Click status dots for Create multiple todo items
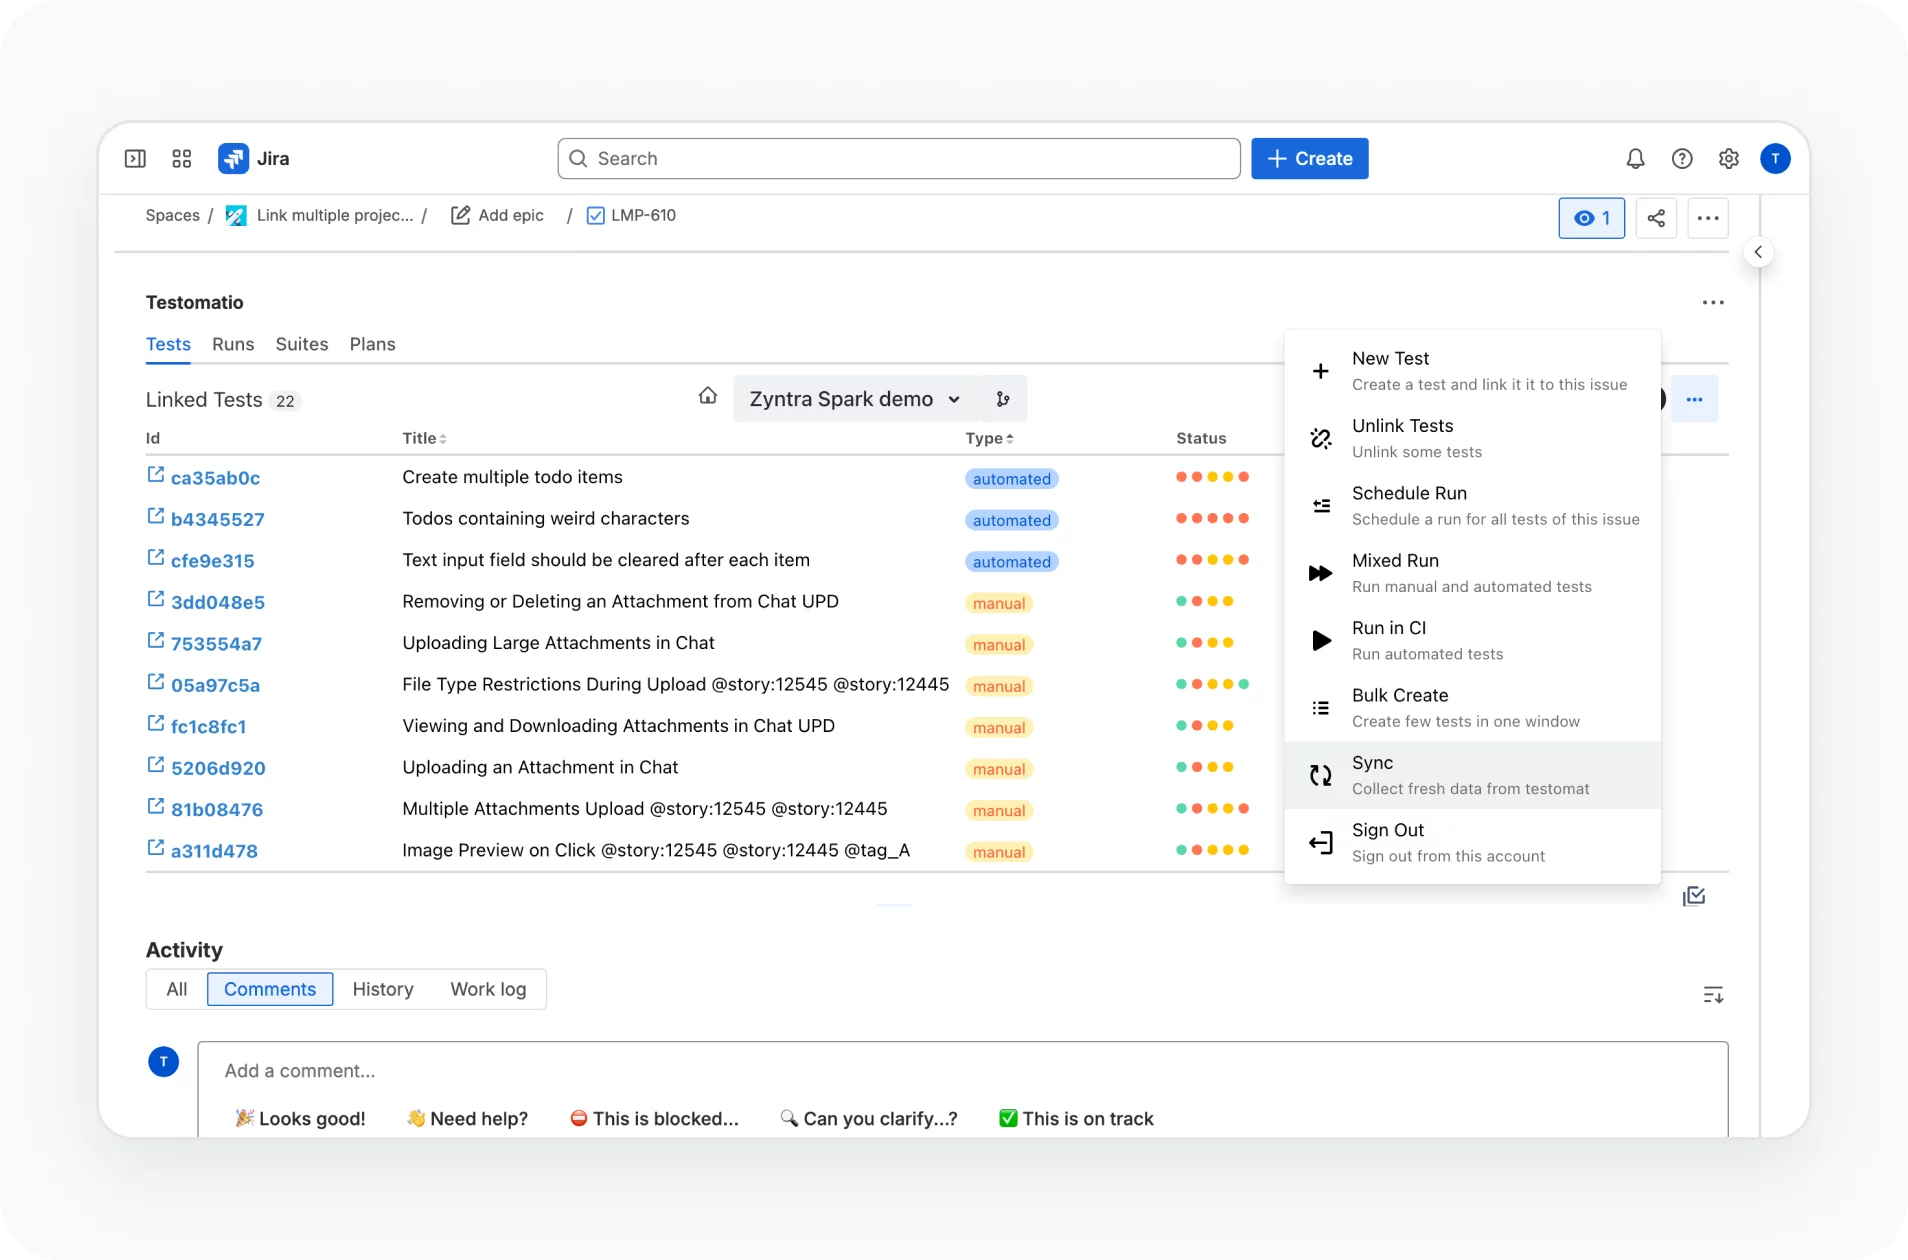This screenshot has height=1260, width=1908. [x=1212, y=477]
